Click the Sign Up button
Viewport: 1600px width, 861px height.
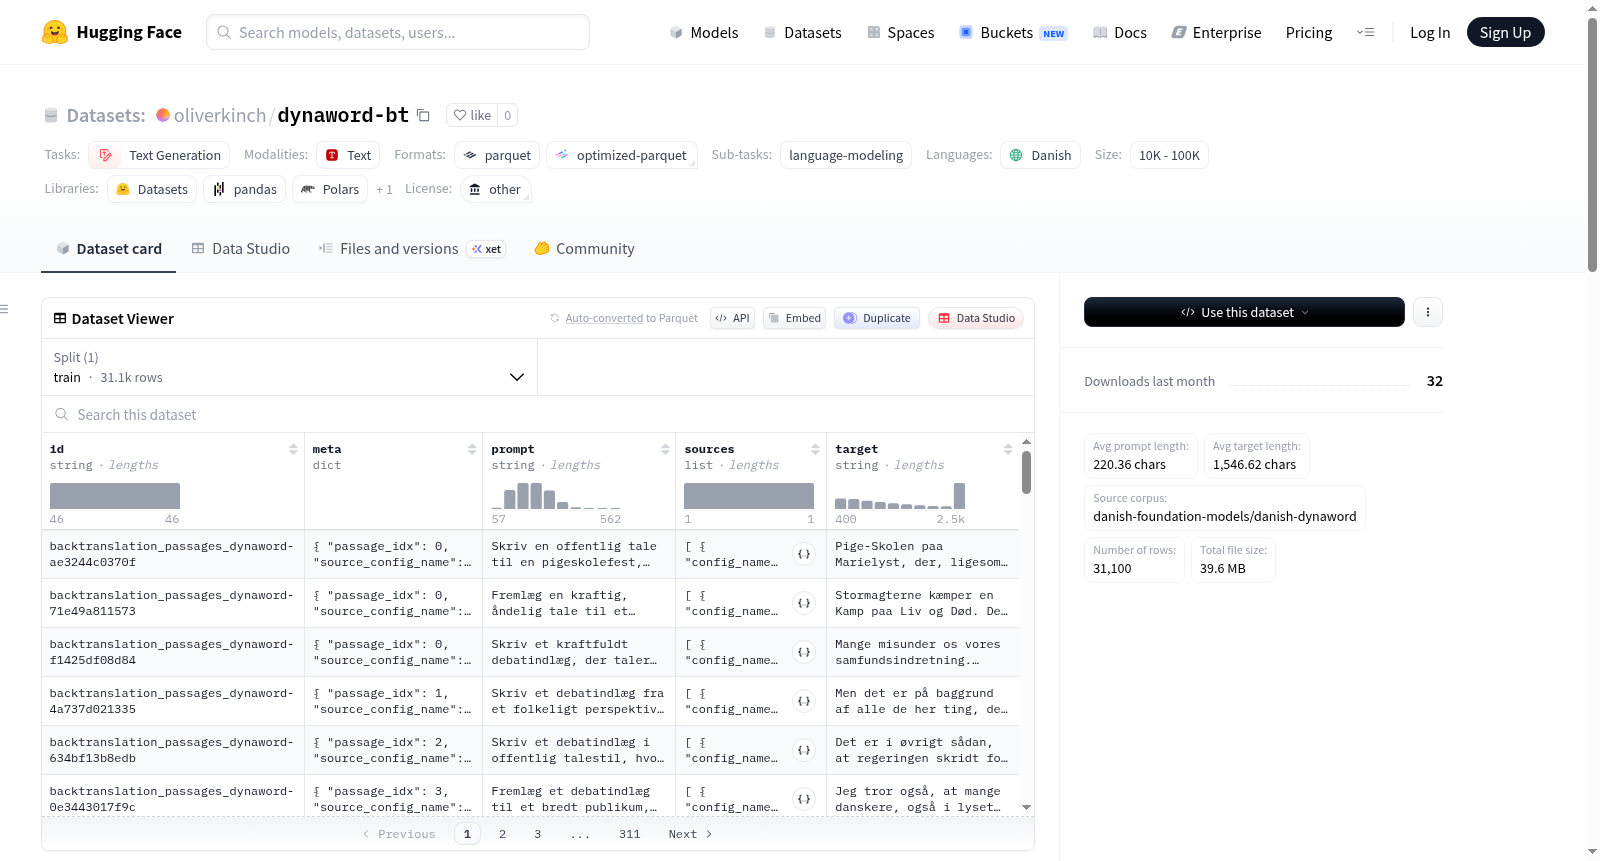(x=1505, y=32)
